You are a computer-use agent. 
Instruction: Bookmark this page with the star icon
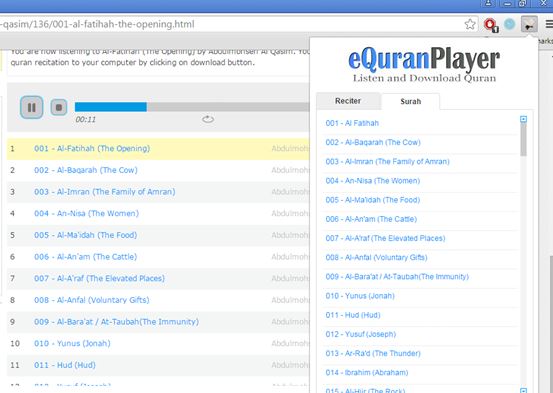(470, 24)
